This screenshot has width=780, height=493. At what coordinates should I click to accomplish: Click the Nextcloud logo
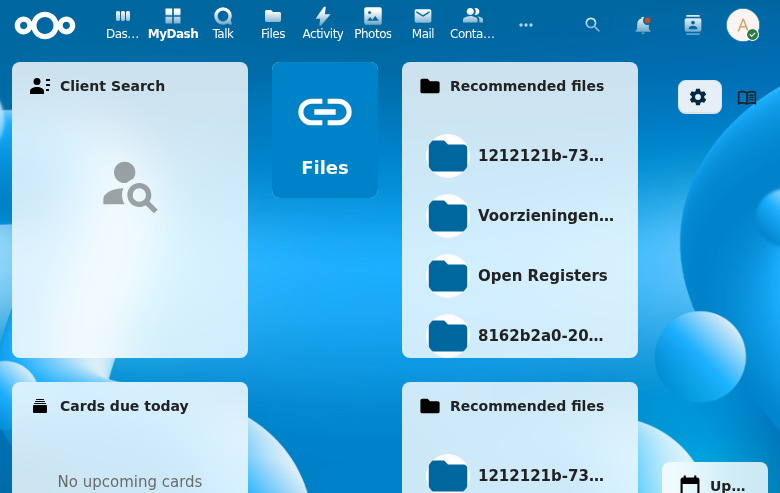[45, 25]
